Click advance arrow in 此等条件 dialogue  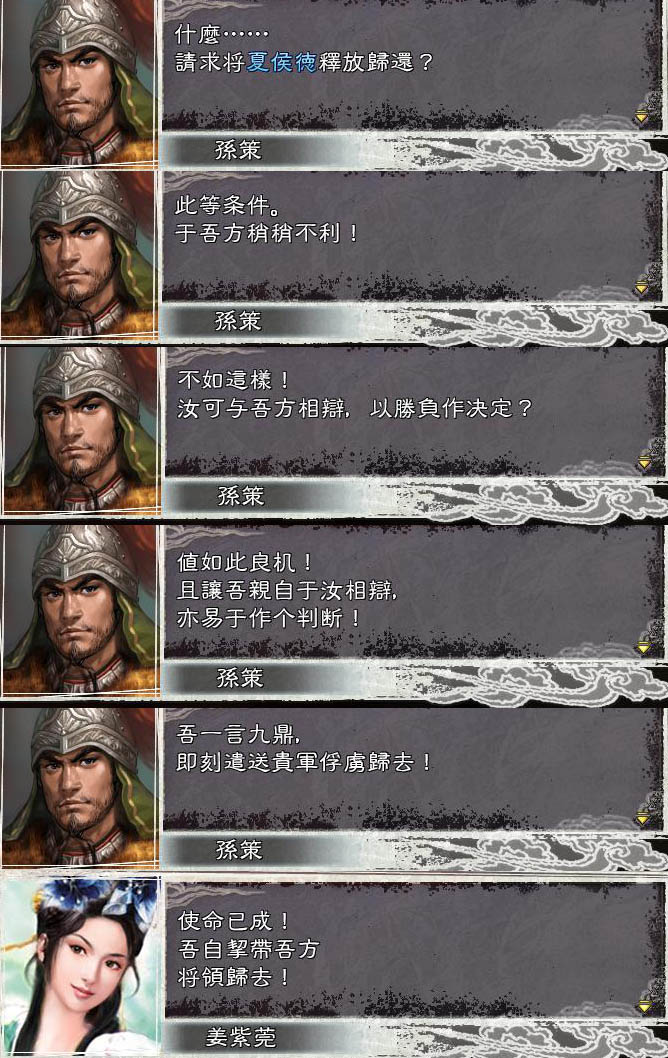(642, 287)
